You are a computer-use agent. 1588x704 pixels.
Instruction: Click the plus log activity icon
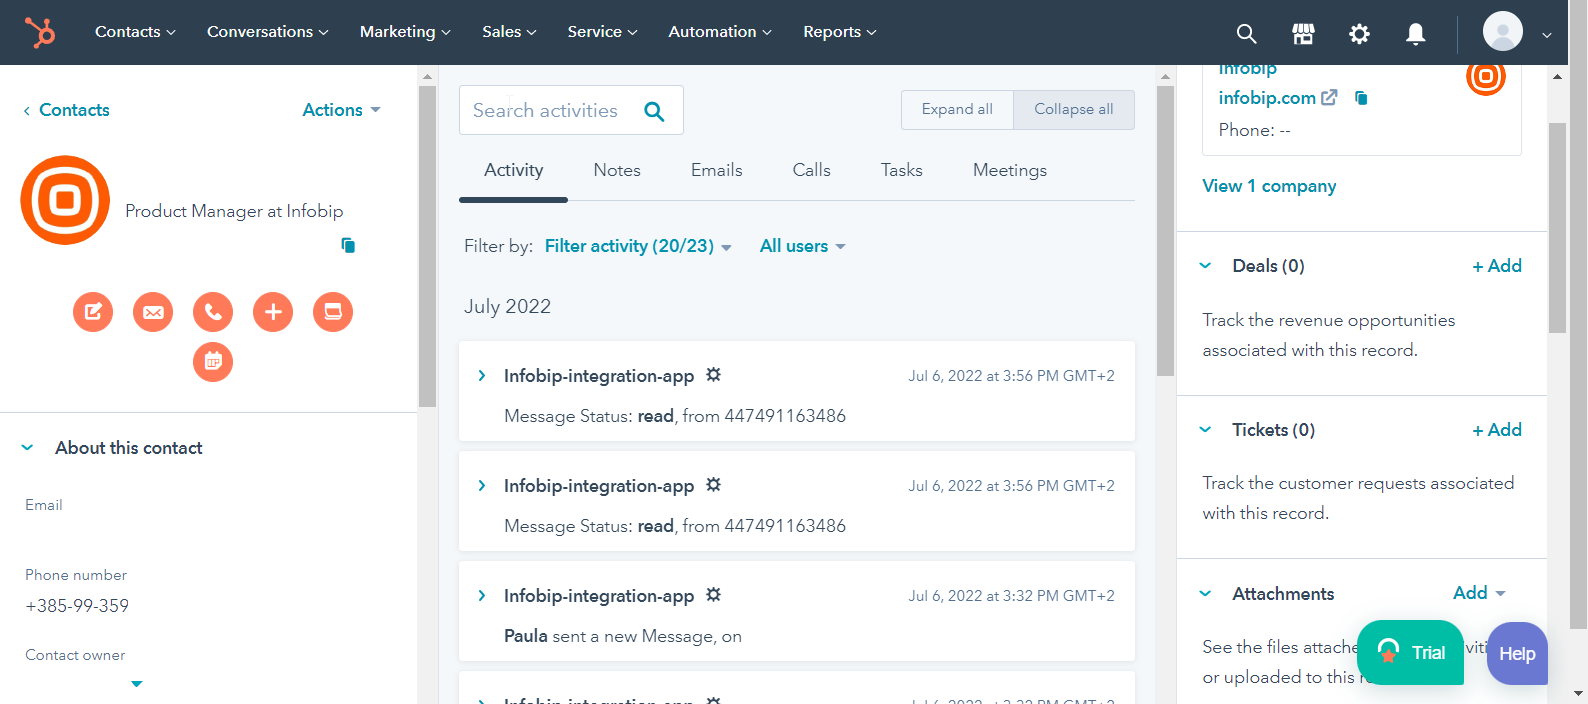tap(273, 312)
